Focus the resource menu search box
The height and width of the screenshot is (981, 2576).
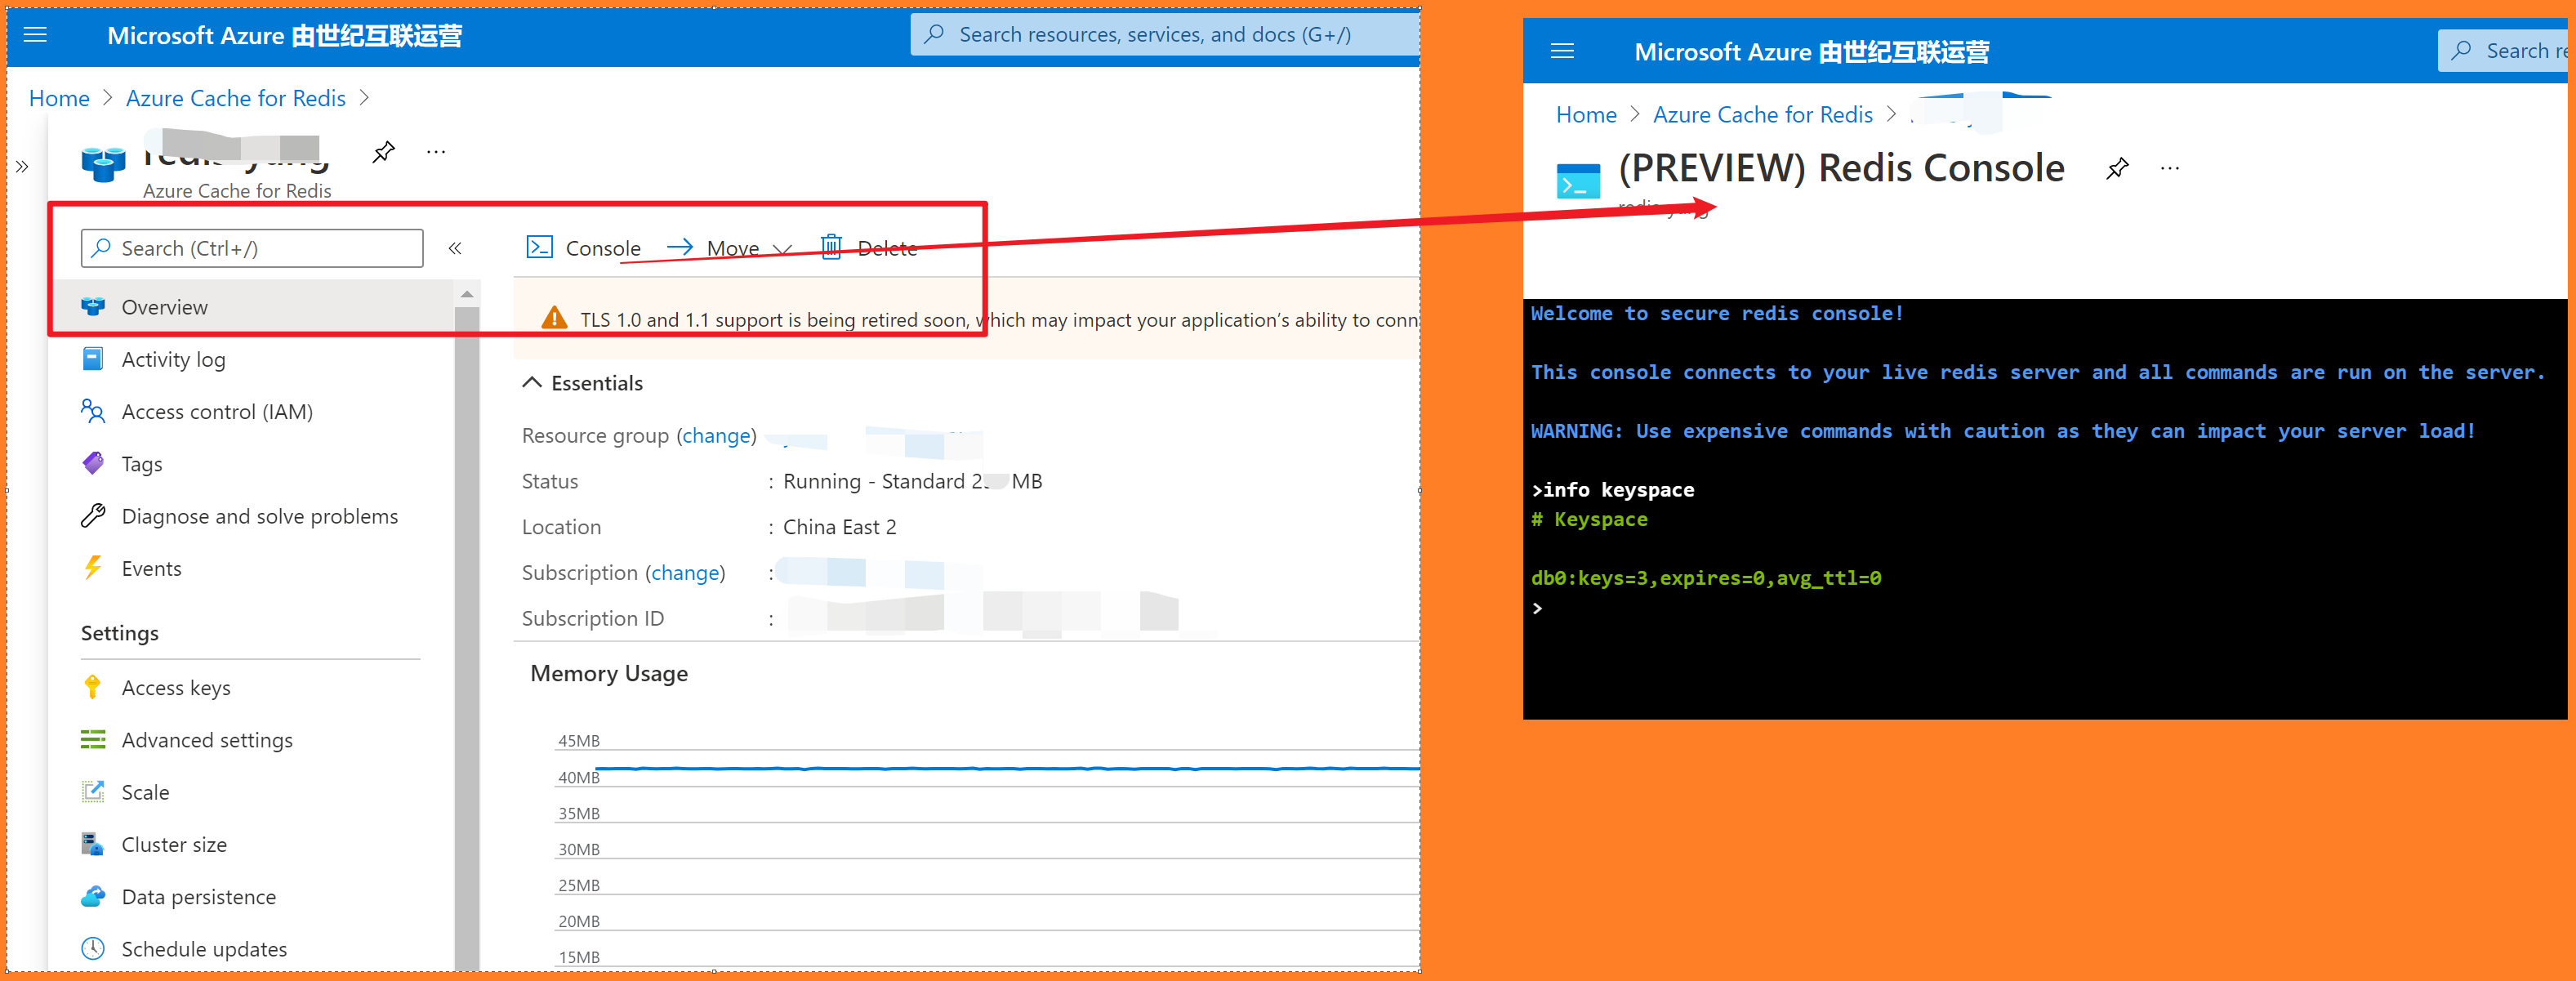252,248
